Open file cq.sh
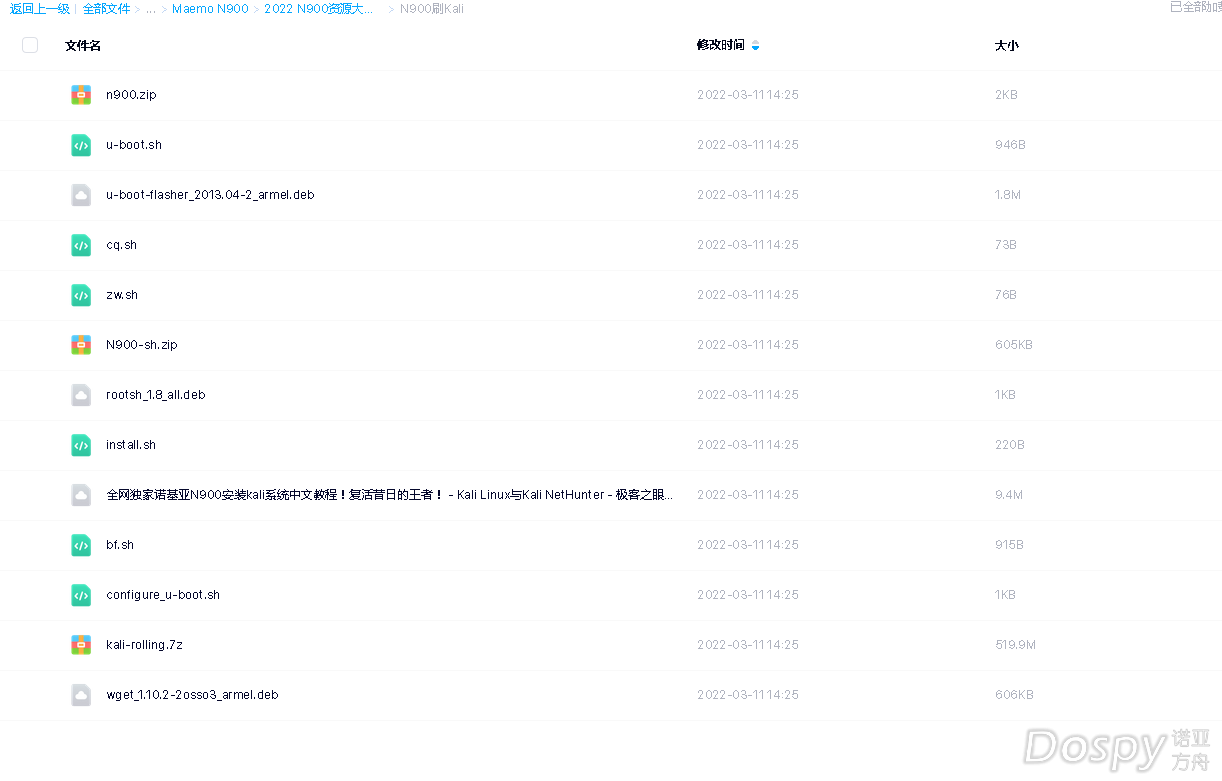The image size is (1222, 781). [x=121, y=245]
